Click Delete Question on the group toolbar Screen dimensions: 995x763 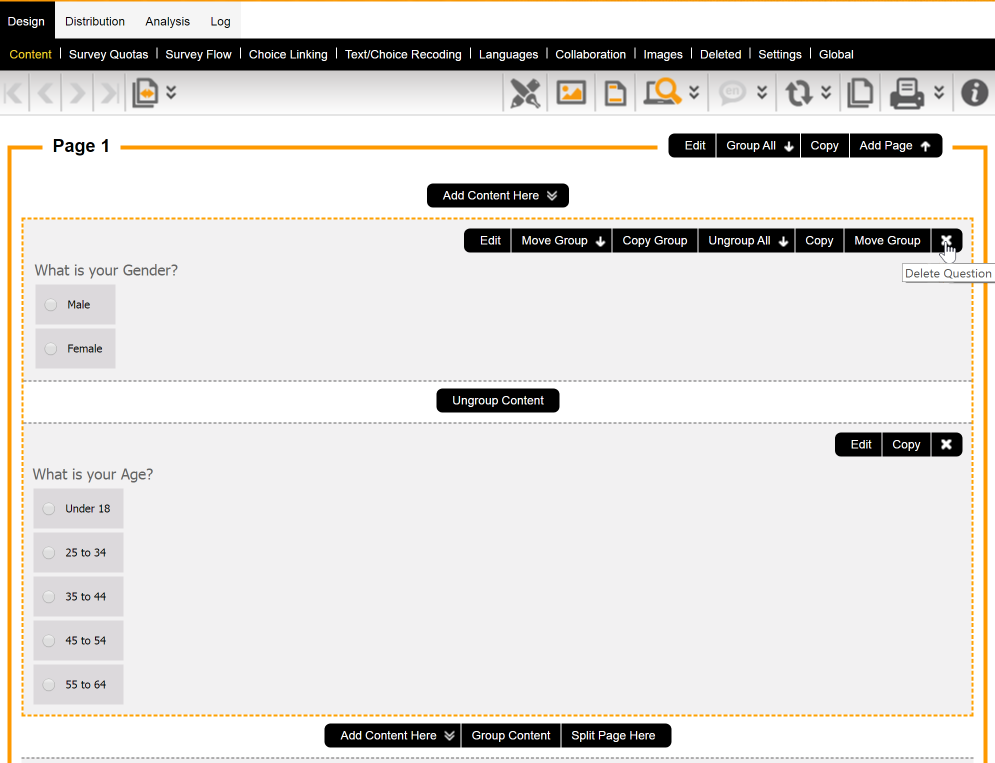click(946, 240)
